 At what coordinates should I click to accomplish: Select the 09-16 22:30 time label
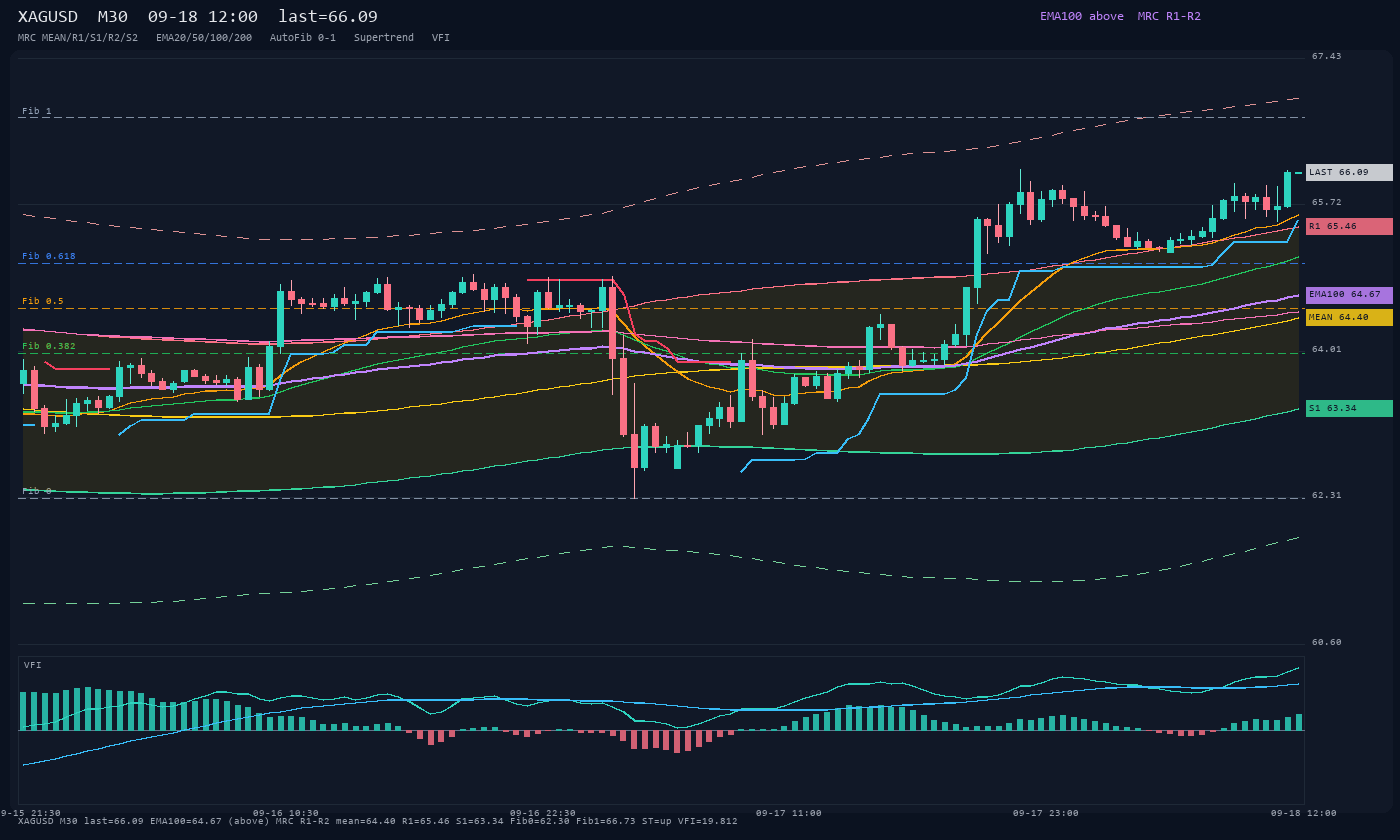pyautogui.click(x=543, y=813)
